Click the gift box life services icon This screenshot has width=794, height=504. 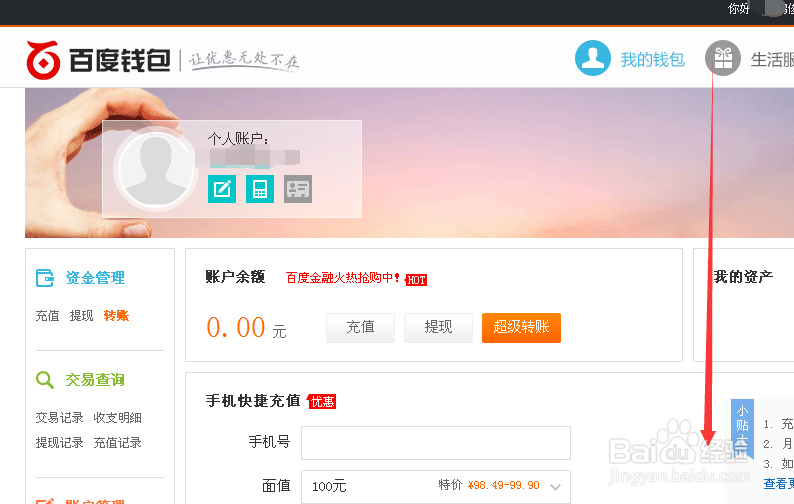pos(723,58)
